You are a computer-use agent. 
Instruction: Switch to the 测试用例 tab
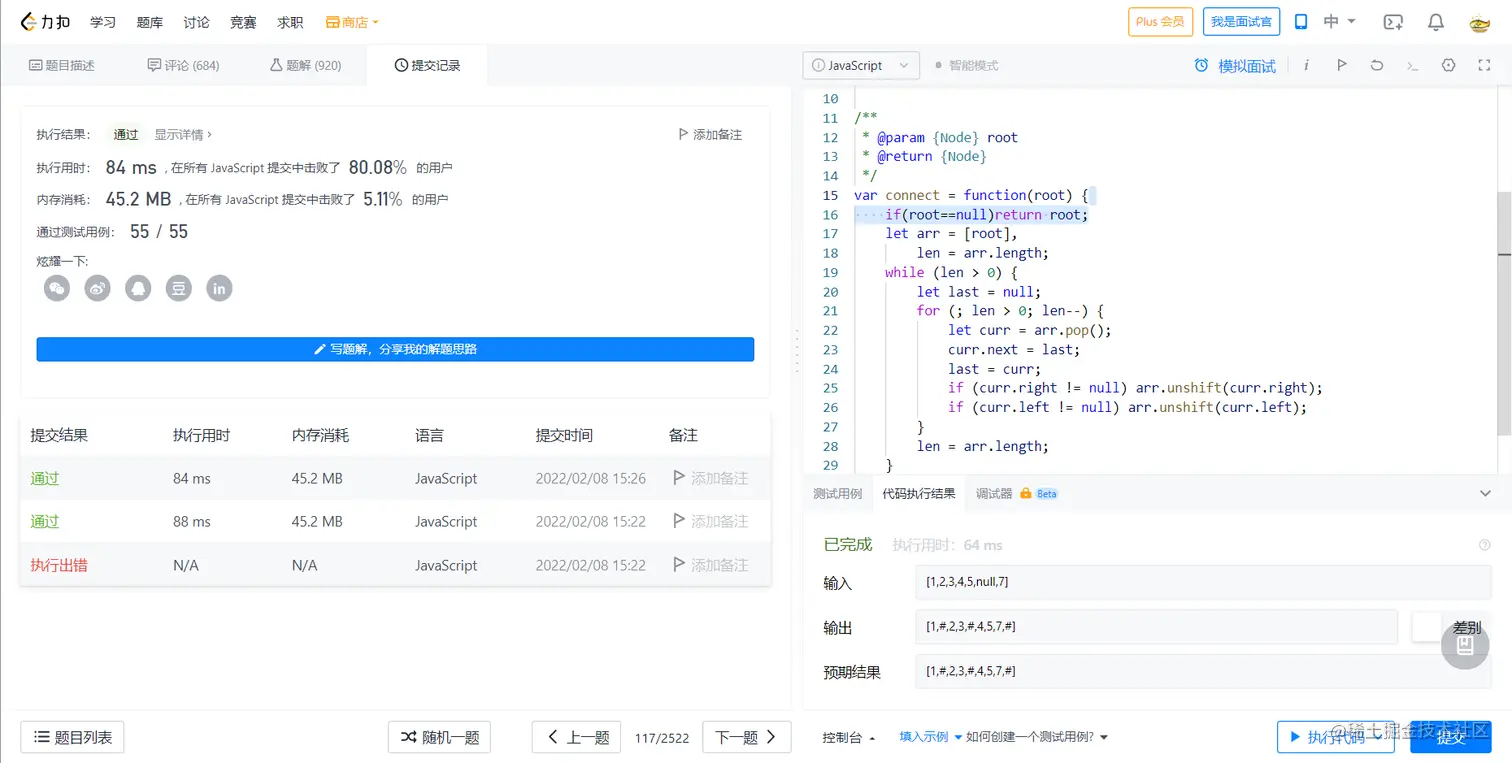click(837, 494)
